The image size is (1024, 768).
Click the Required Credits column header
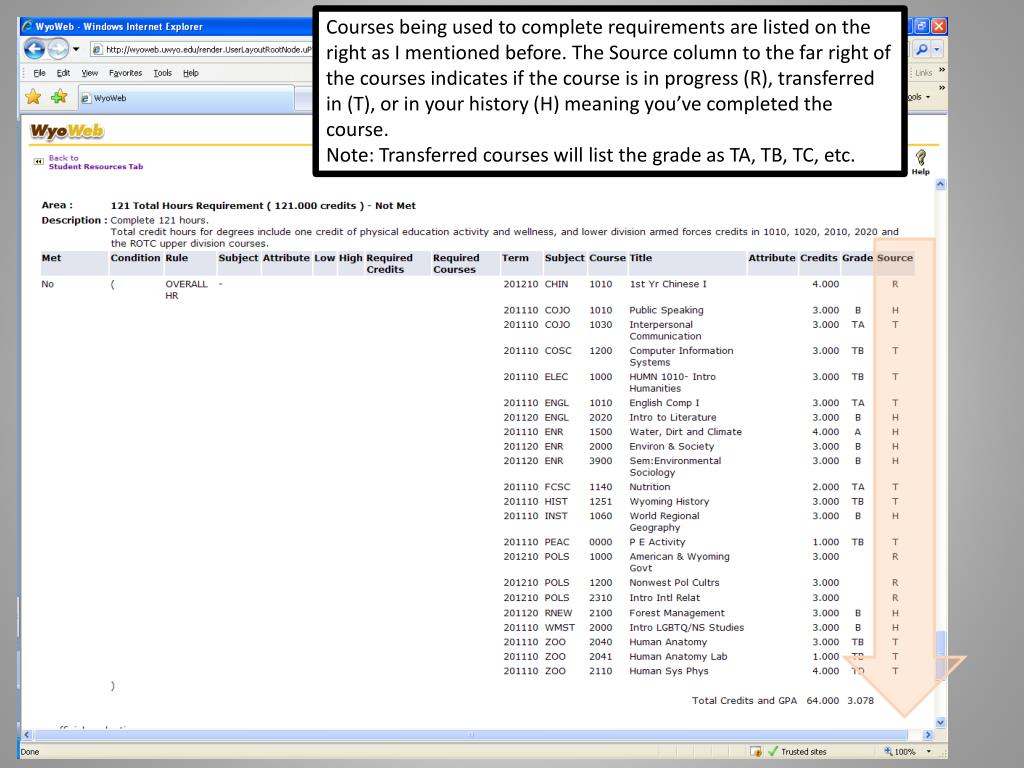click(x=389, y=264)
